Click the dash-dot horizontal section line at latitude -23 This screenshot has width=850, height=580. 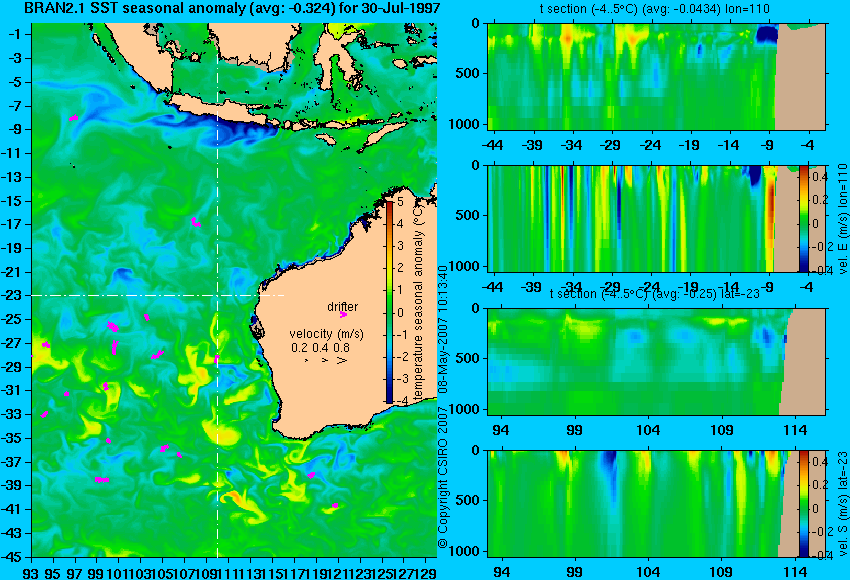coord(158,295)
